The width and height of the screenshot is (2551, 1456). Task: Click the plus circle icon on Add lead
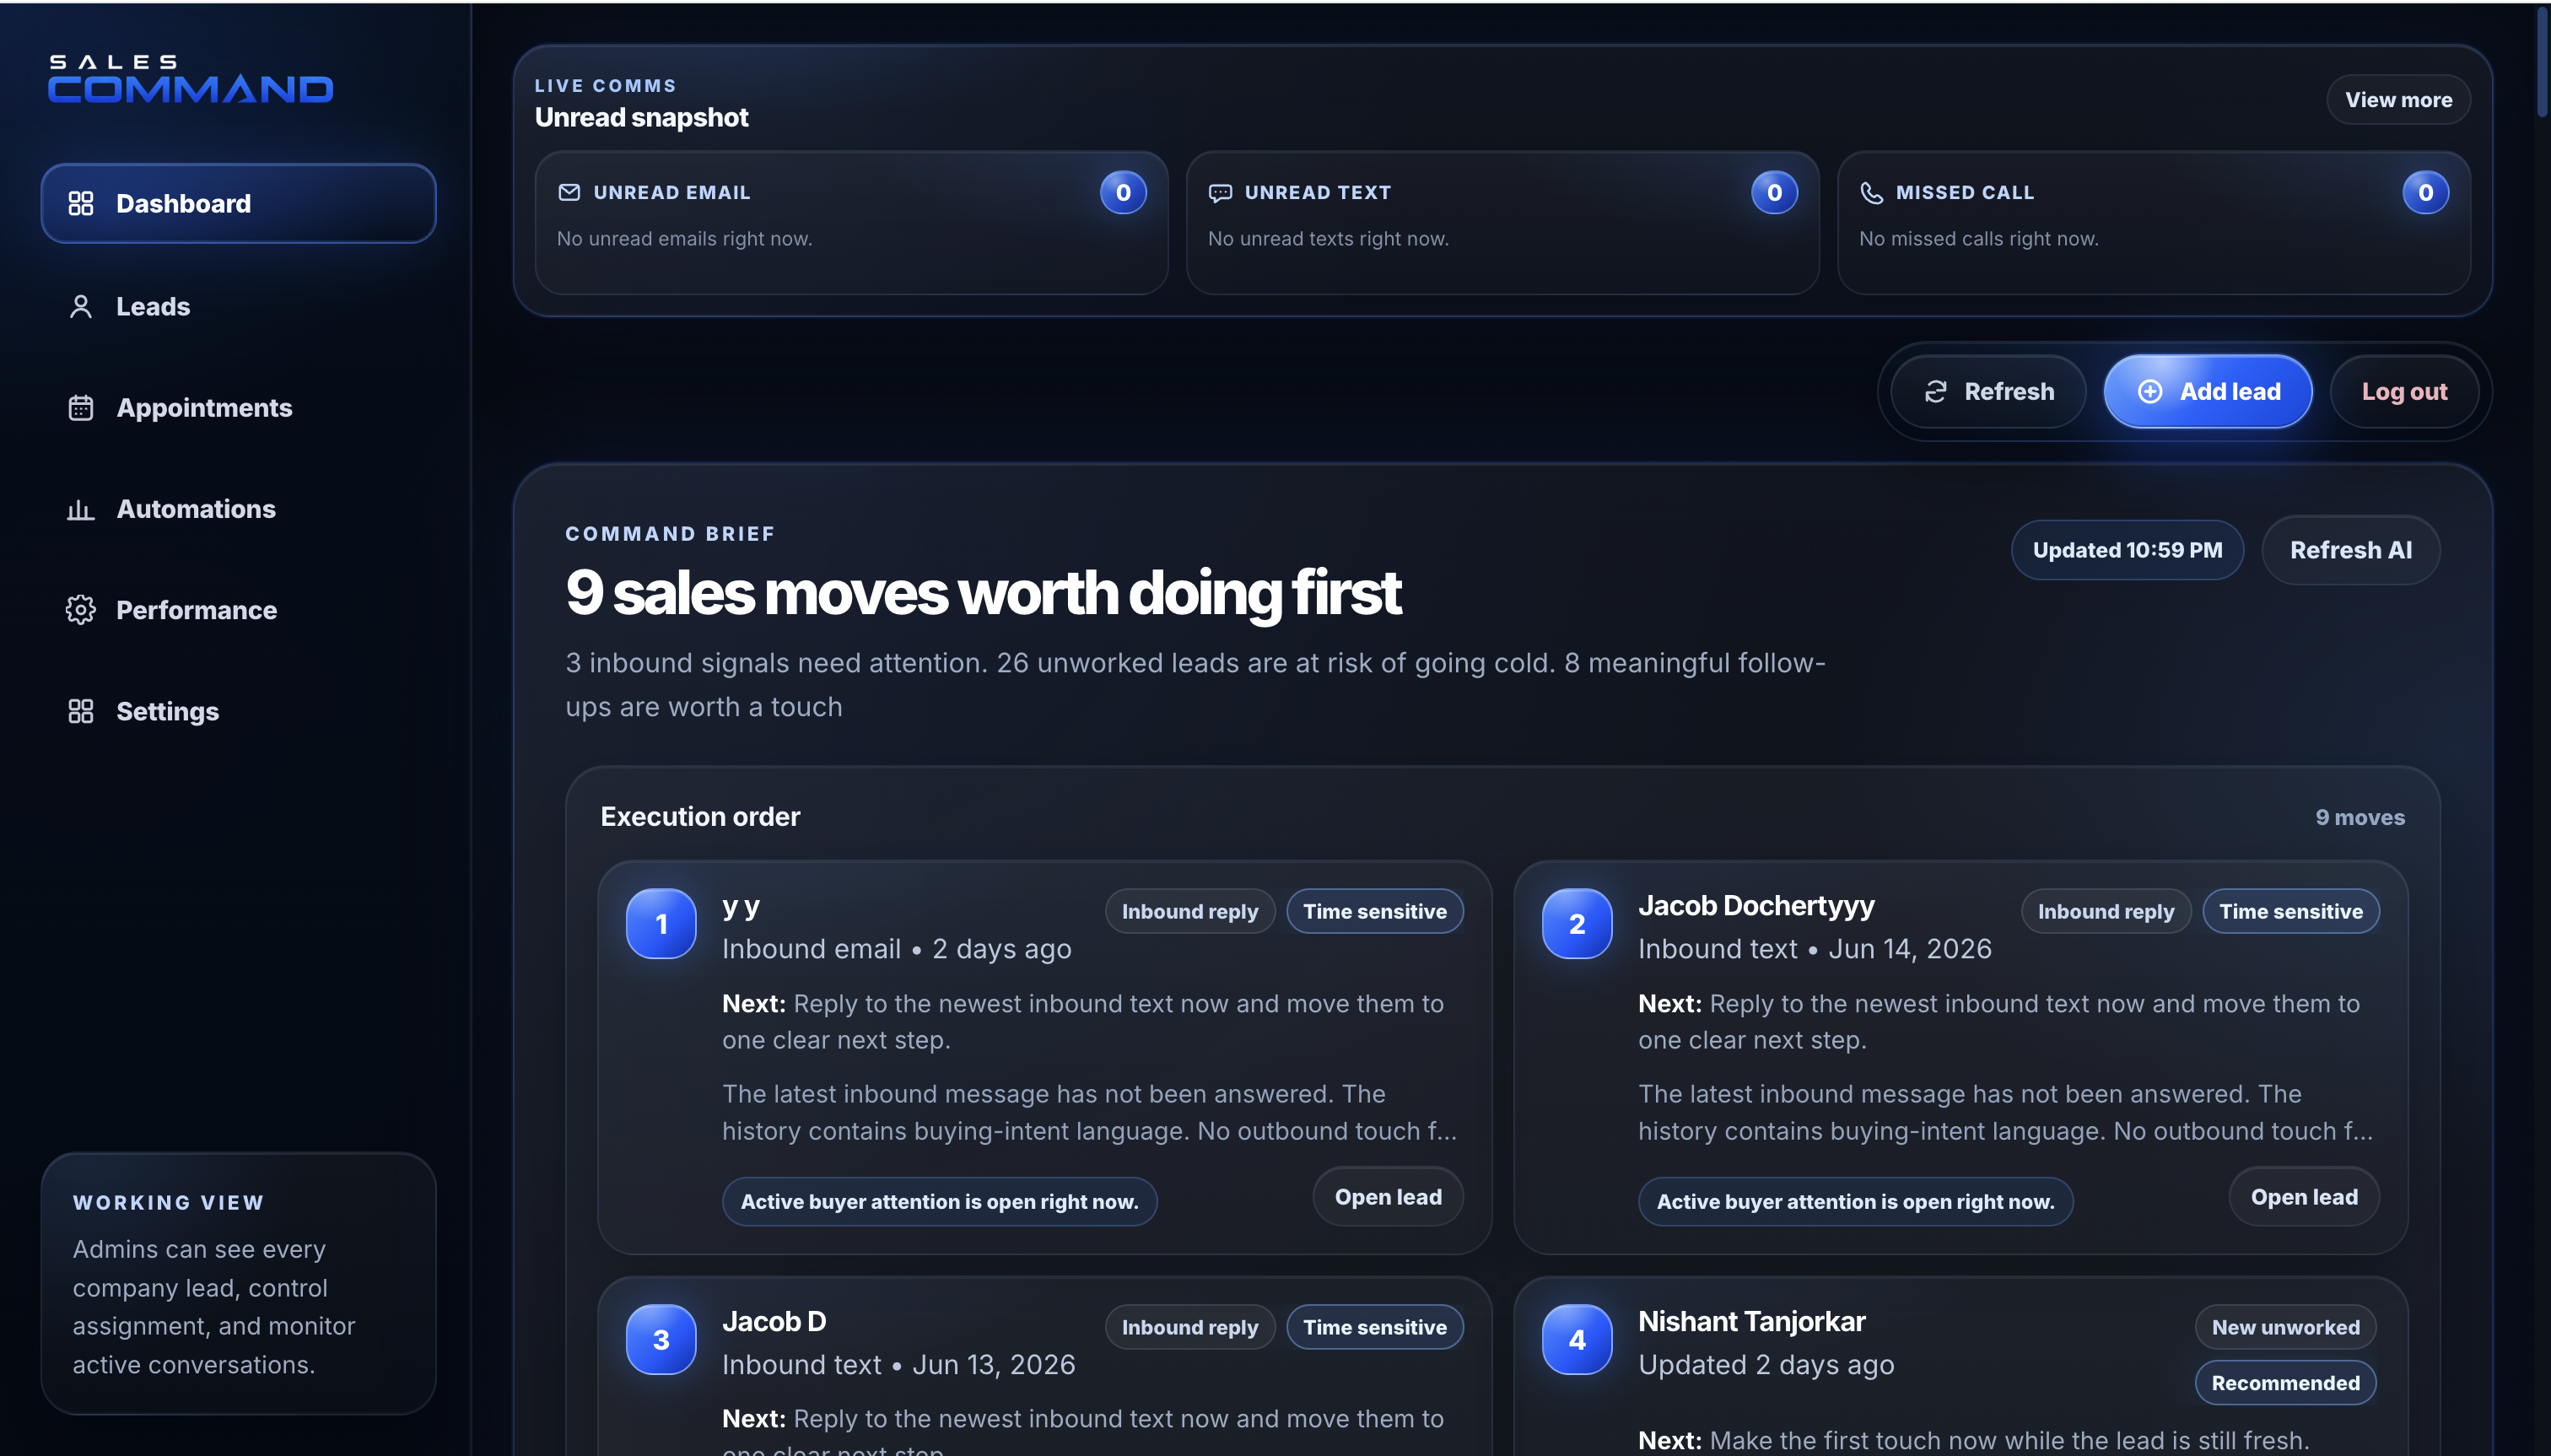[x=2150, y=392]
